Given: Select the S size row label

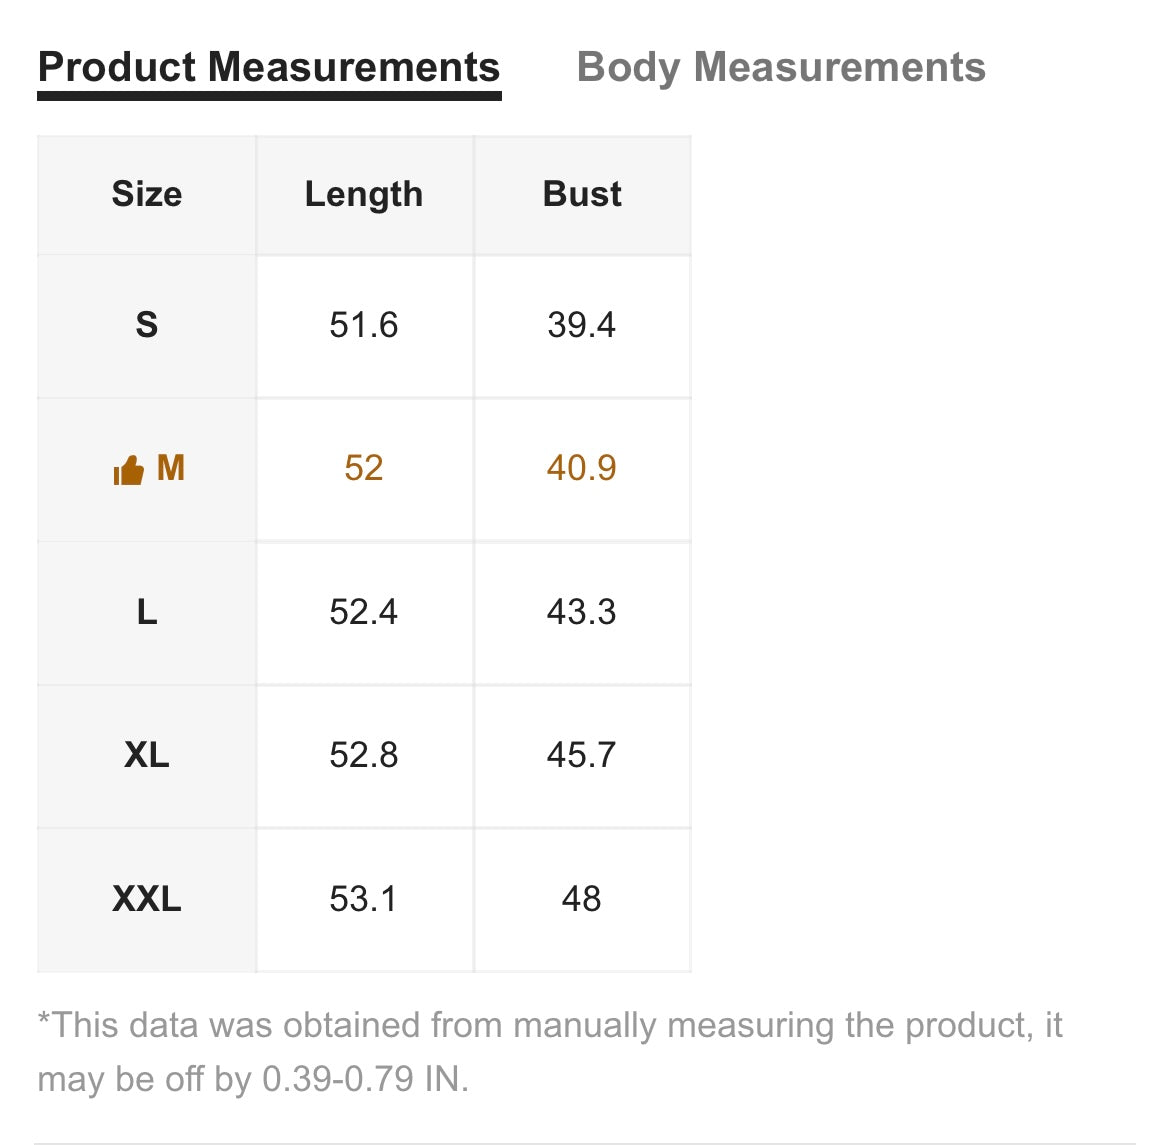Looking at the screenshot, I should pos(147,325).
